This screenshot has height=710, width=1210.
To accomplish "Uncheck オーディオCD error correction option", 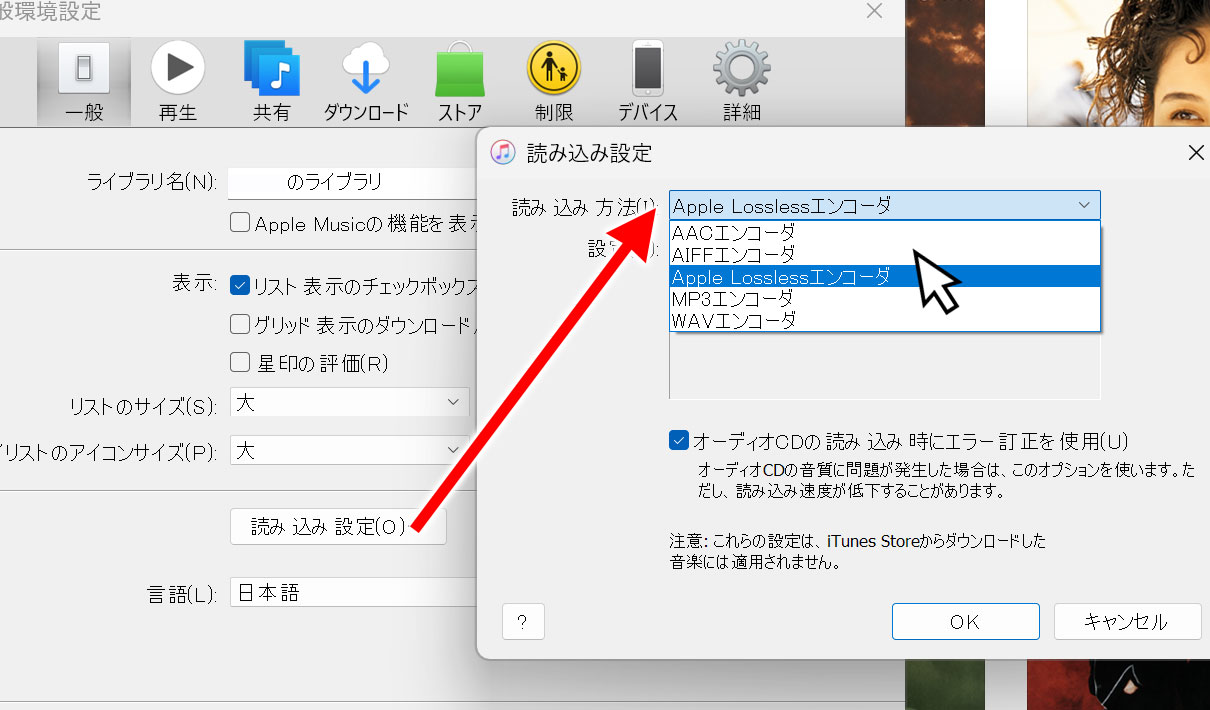I will click(x=679, y=440).
